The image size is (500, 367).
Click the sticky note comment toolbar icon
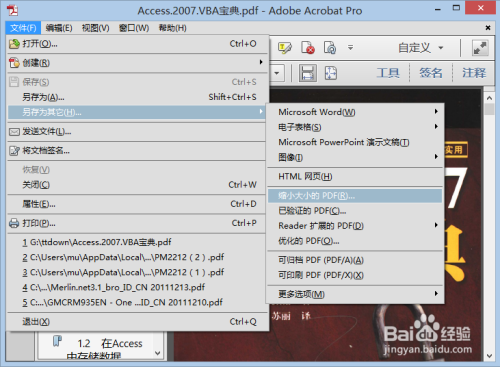click(x=285, y=48)
